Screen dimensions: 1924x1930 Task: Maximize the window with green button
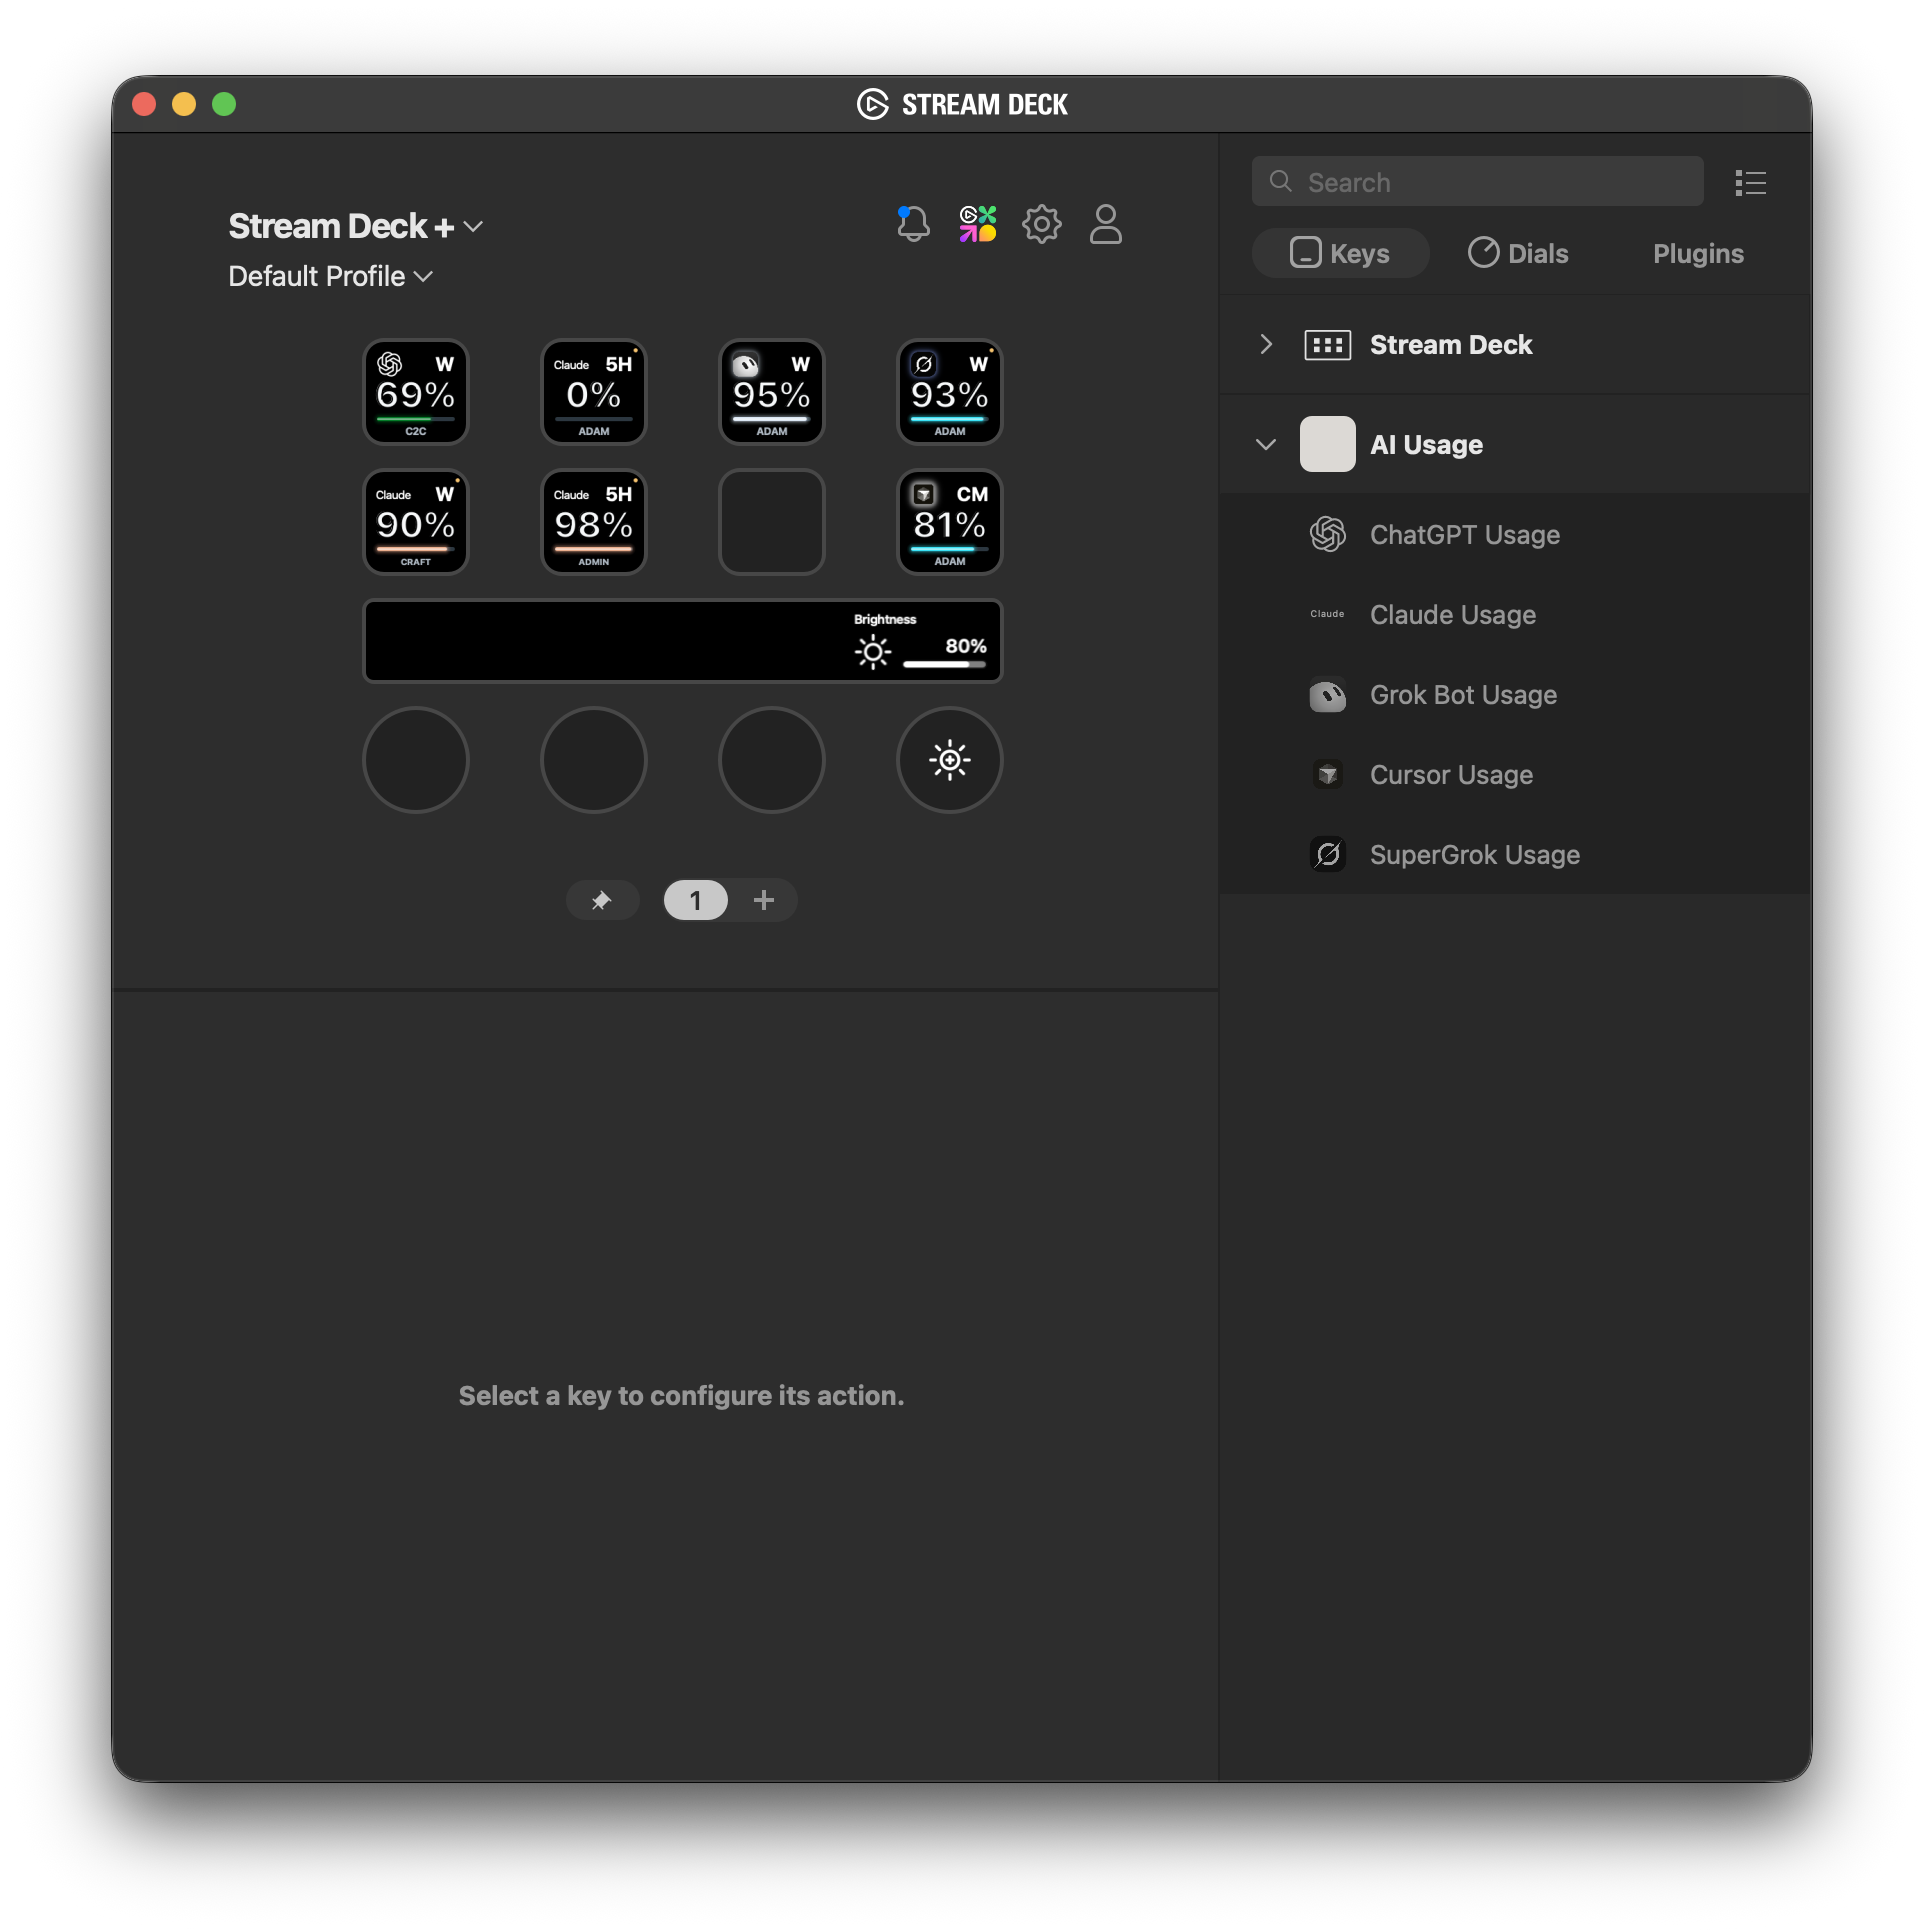[x=224, y=104]
